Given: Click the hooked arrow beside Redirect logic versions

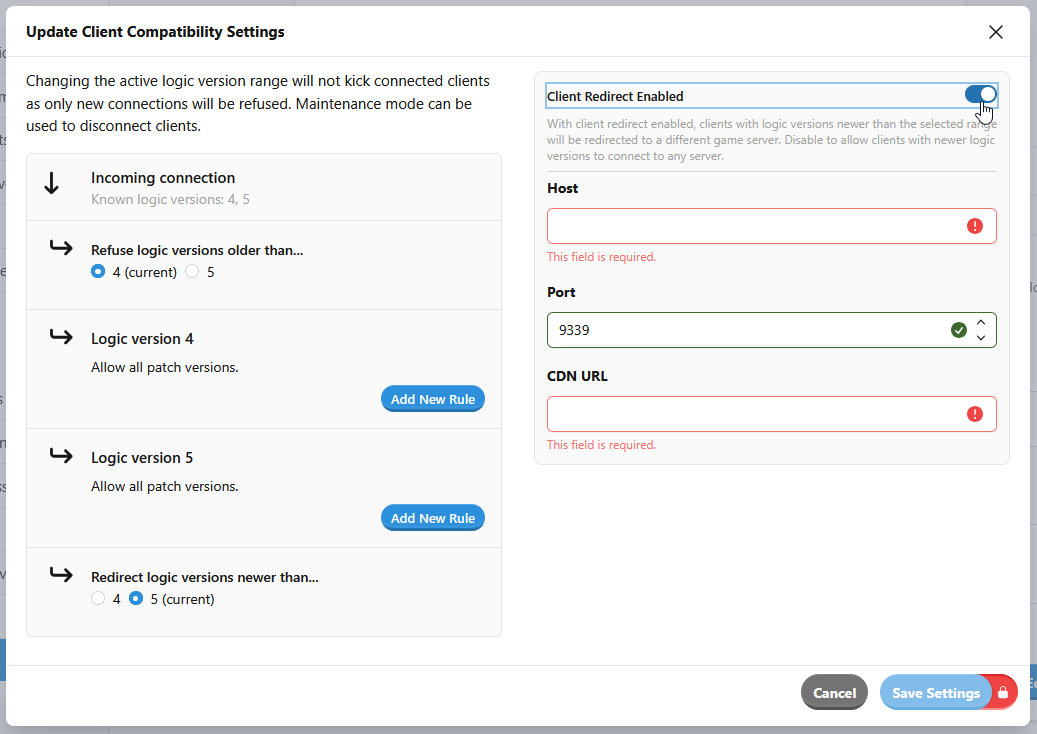Looking at the screenshot, I should click(x=61, y=575).
